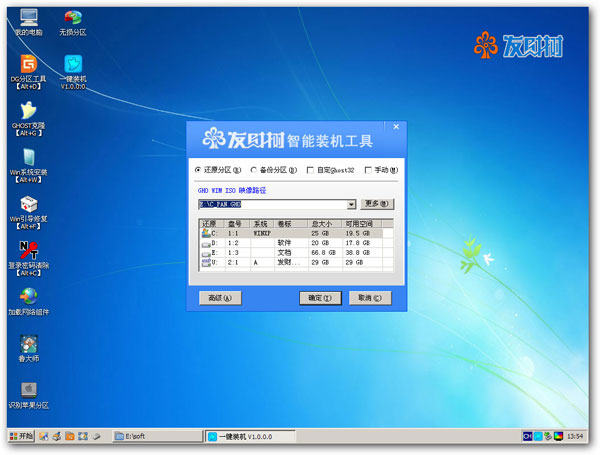Expand the image path dropdown arrow
Viewport: 600px width, 455px height.
(x=351, y=205)
